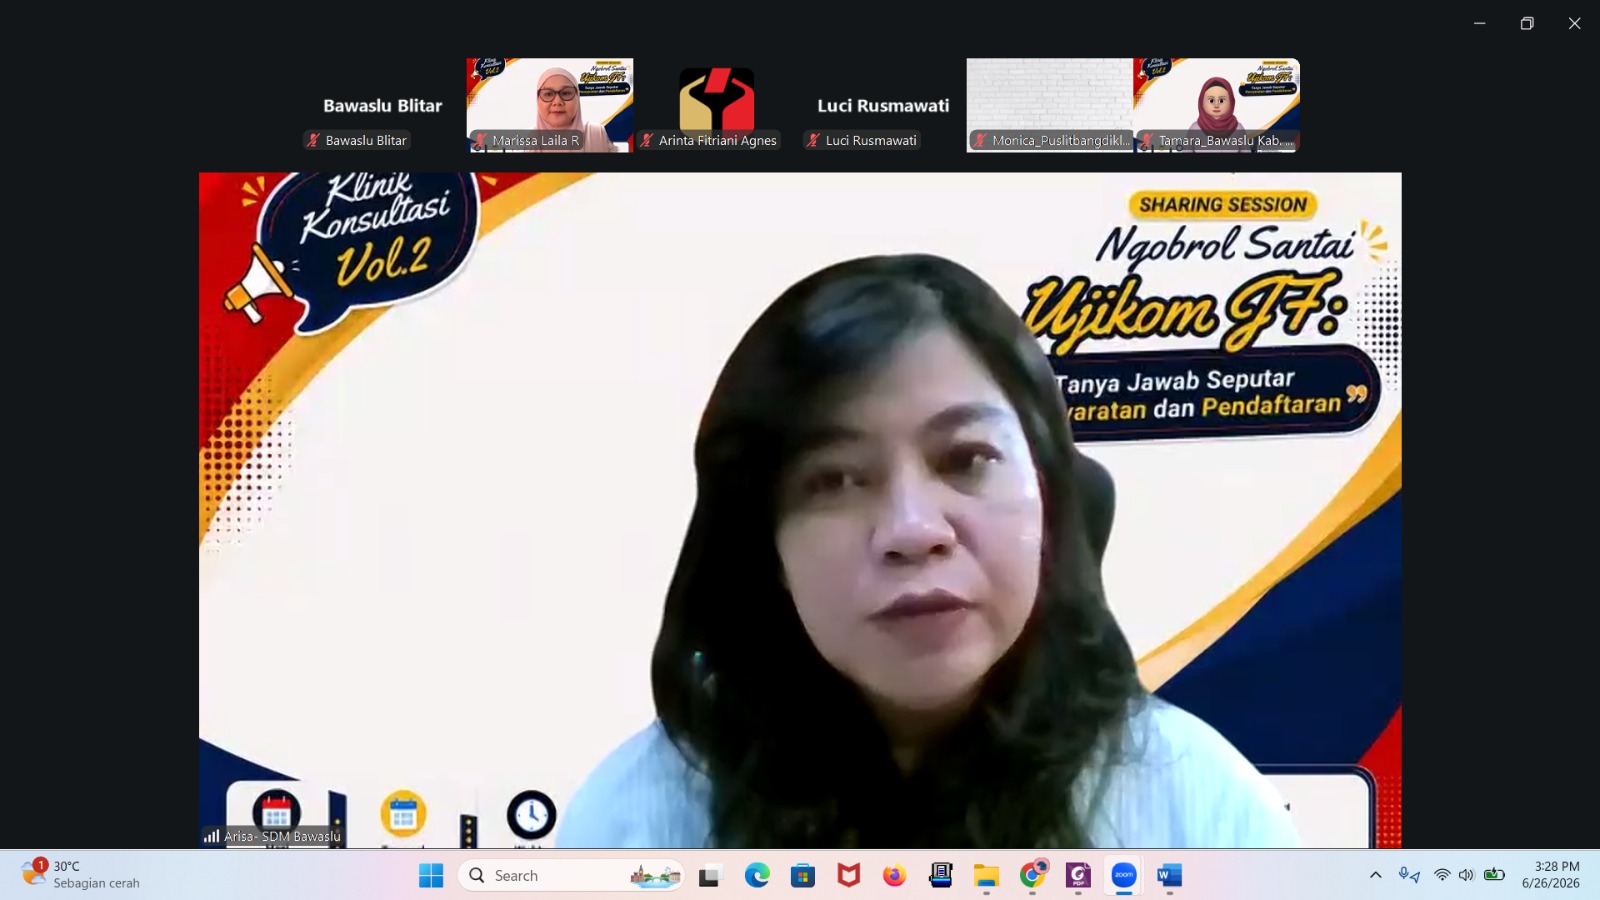Open the McAfee shield icon in taskbar
1600x900 pixels.
848,876
